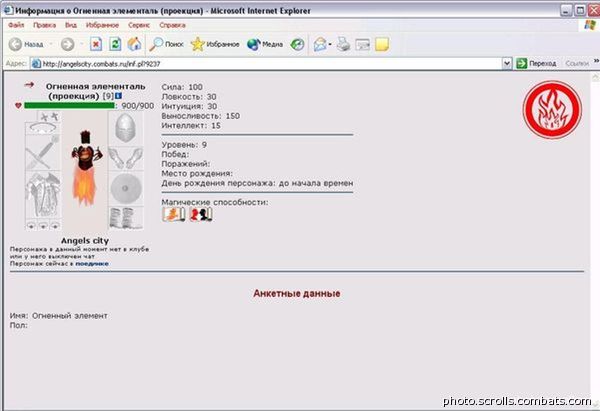Click the Ловкость: 30 stat line
Viewport: 600px width, 411px height.
[189, 97]
